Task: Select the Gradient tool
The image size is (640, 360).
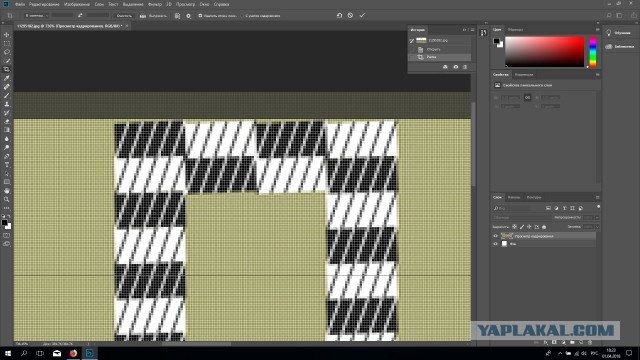Action: tap(7, 130)
